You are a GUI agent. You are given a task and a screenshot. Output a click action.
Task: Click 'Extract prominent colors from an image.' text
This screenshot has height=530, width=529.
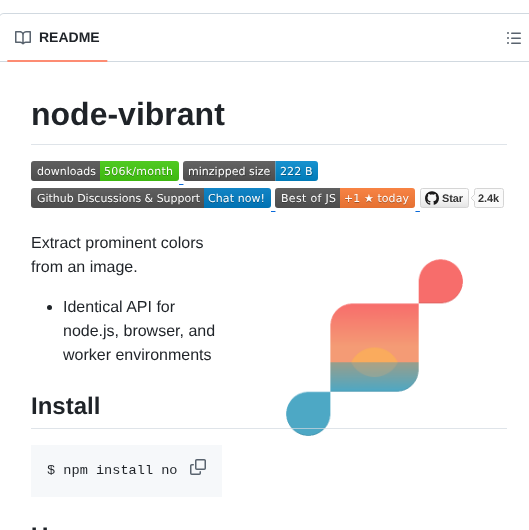pyautogui.click(x=117, y=255)
